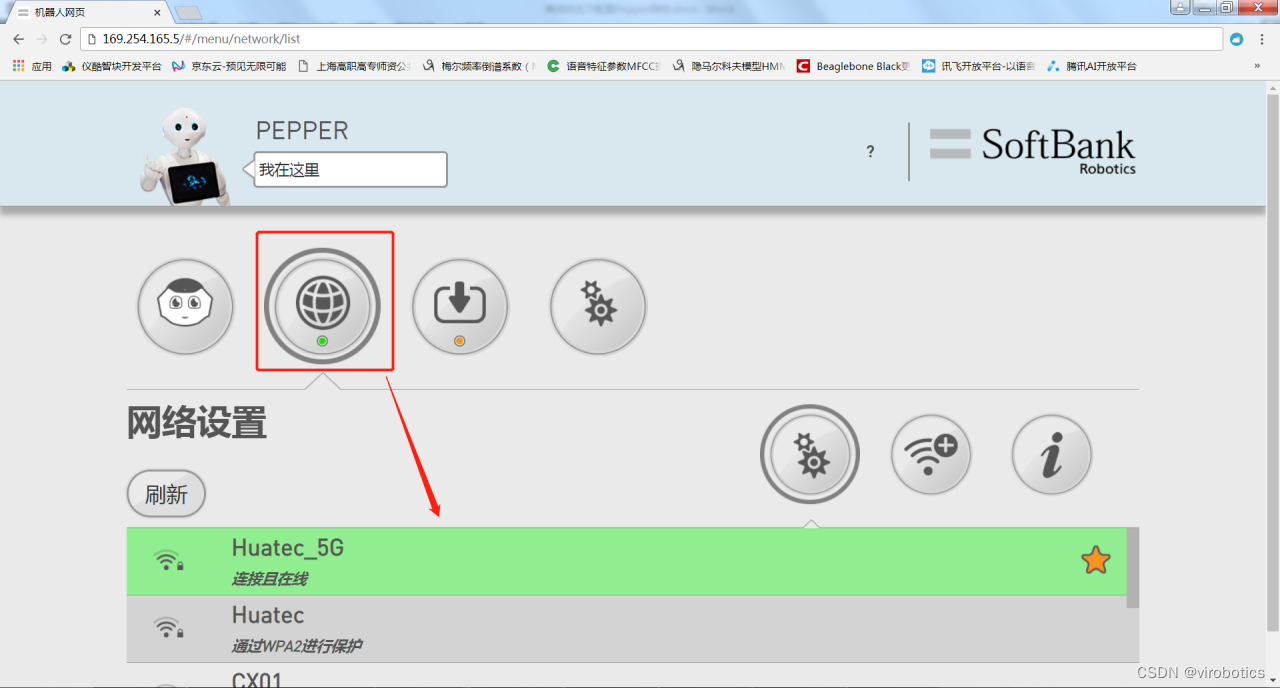Click the SoftBank Robotics logo

pos(1033,150)
